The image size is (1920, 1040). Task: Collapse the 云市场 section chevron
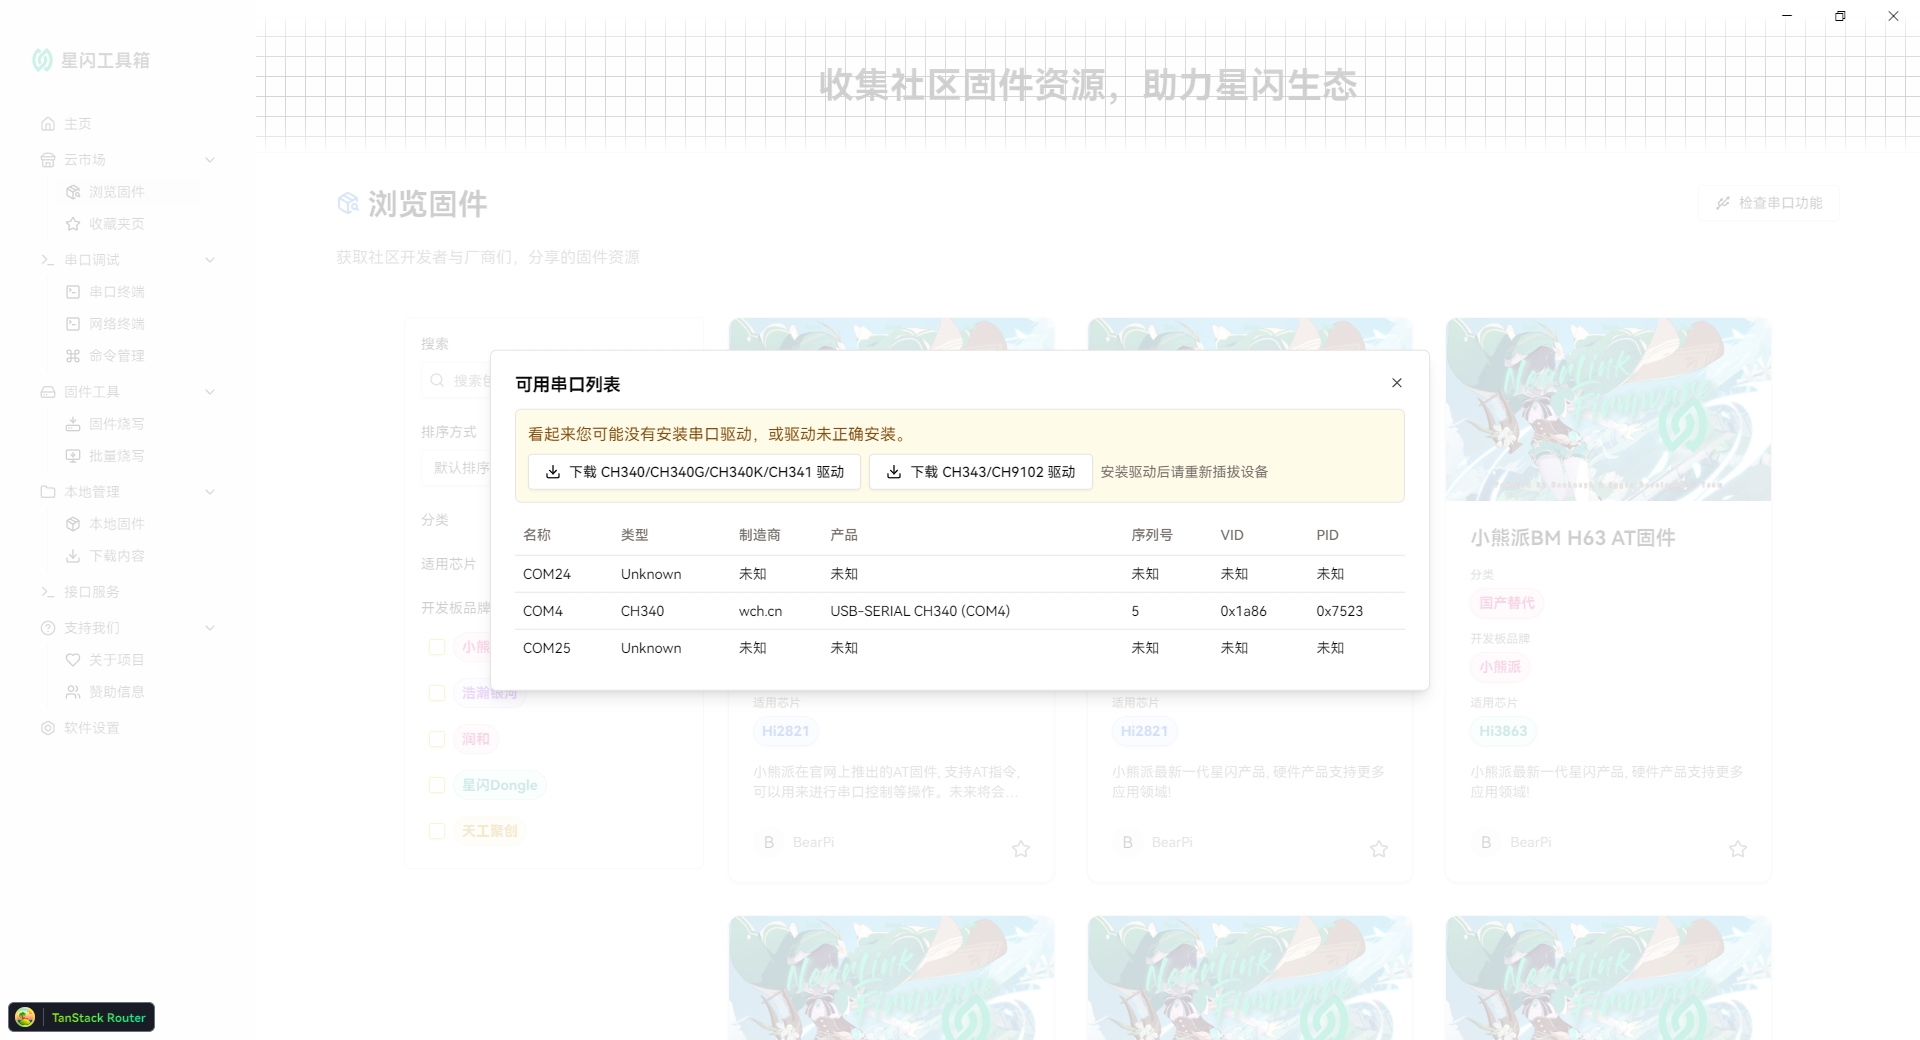(210, 160)
